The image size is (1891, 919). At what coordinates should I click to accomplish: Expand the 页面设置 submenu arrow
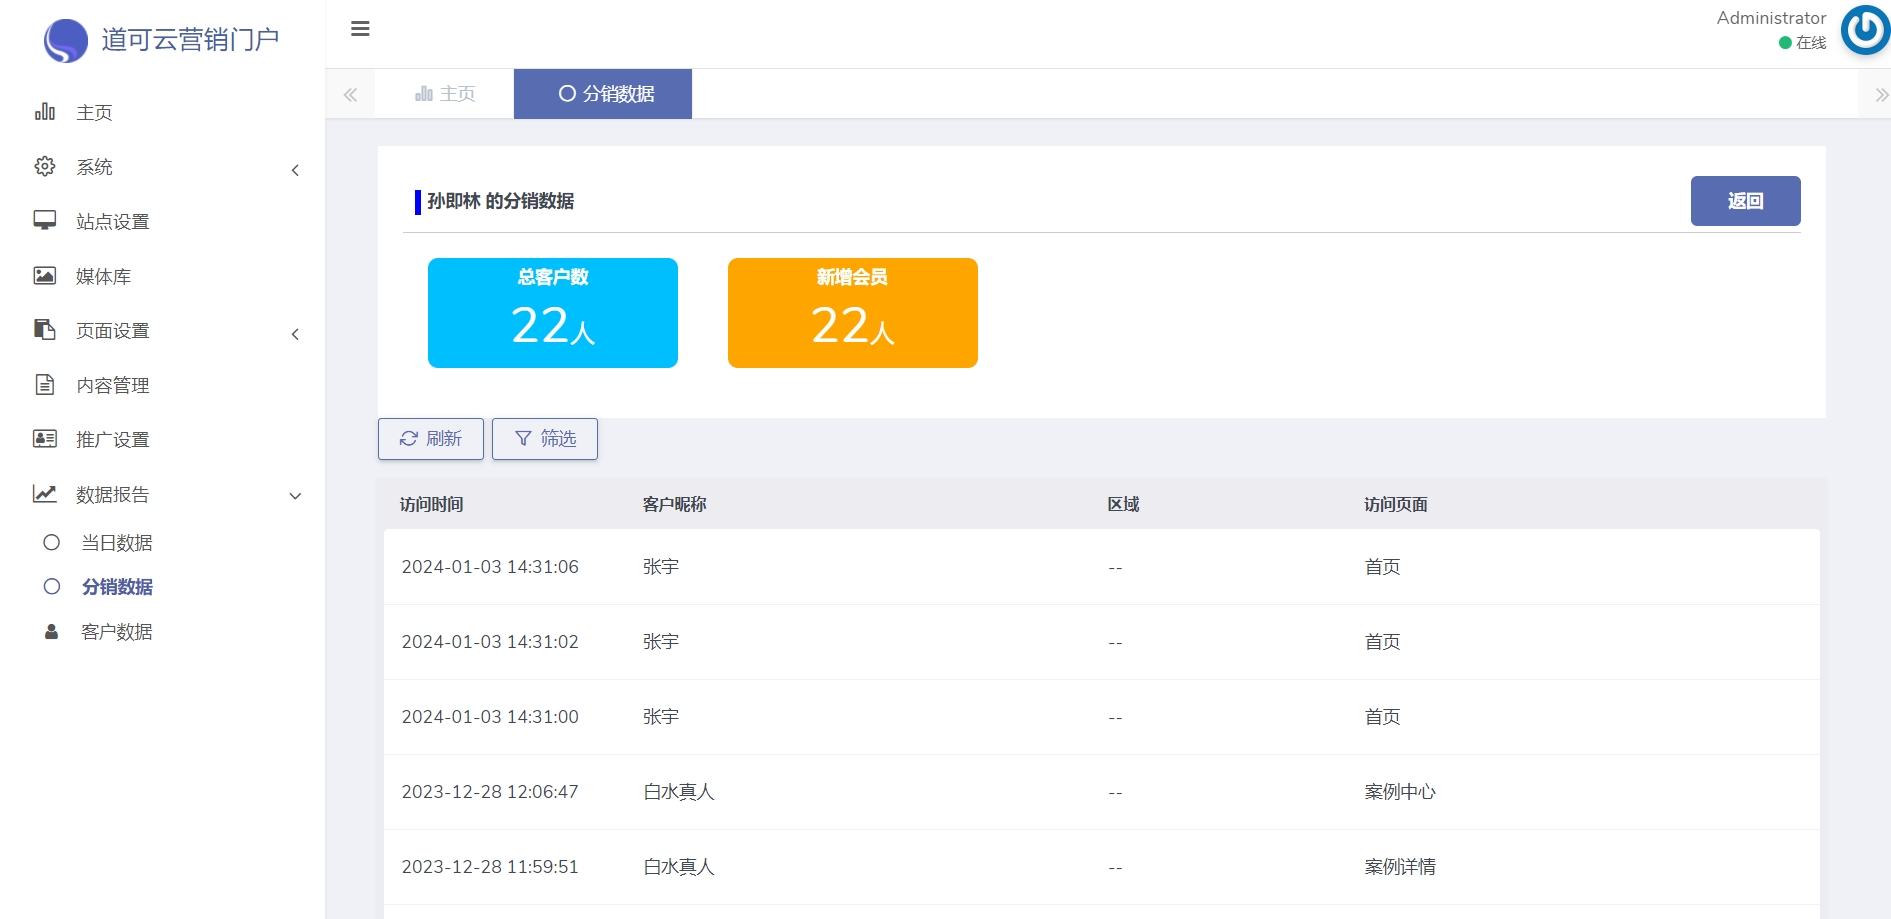[x=295, y=334]
